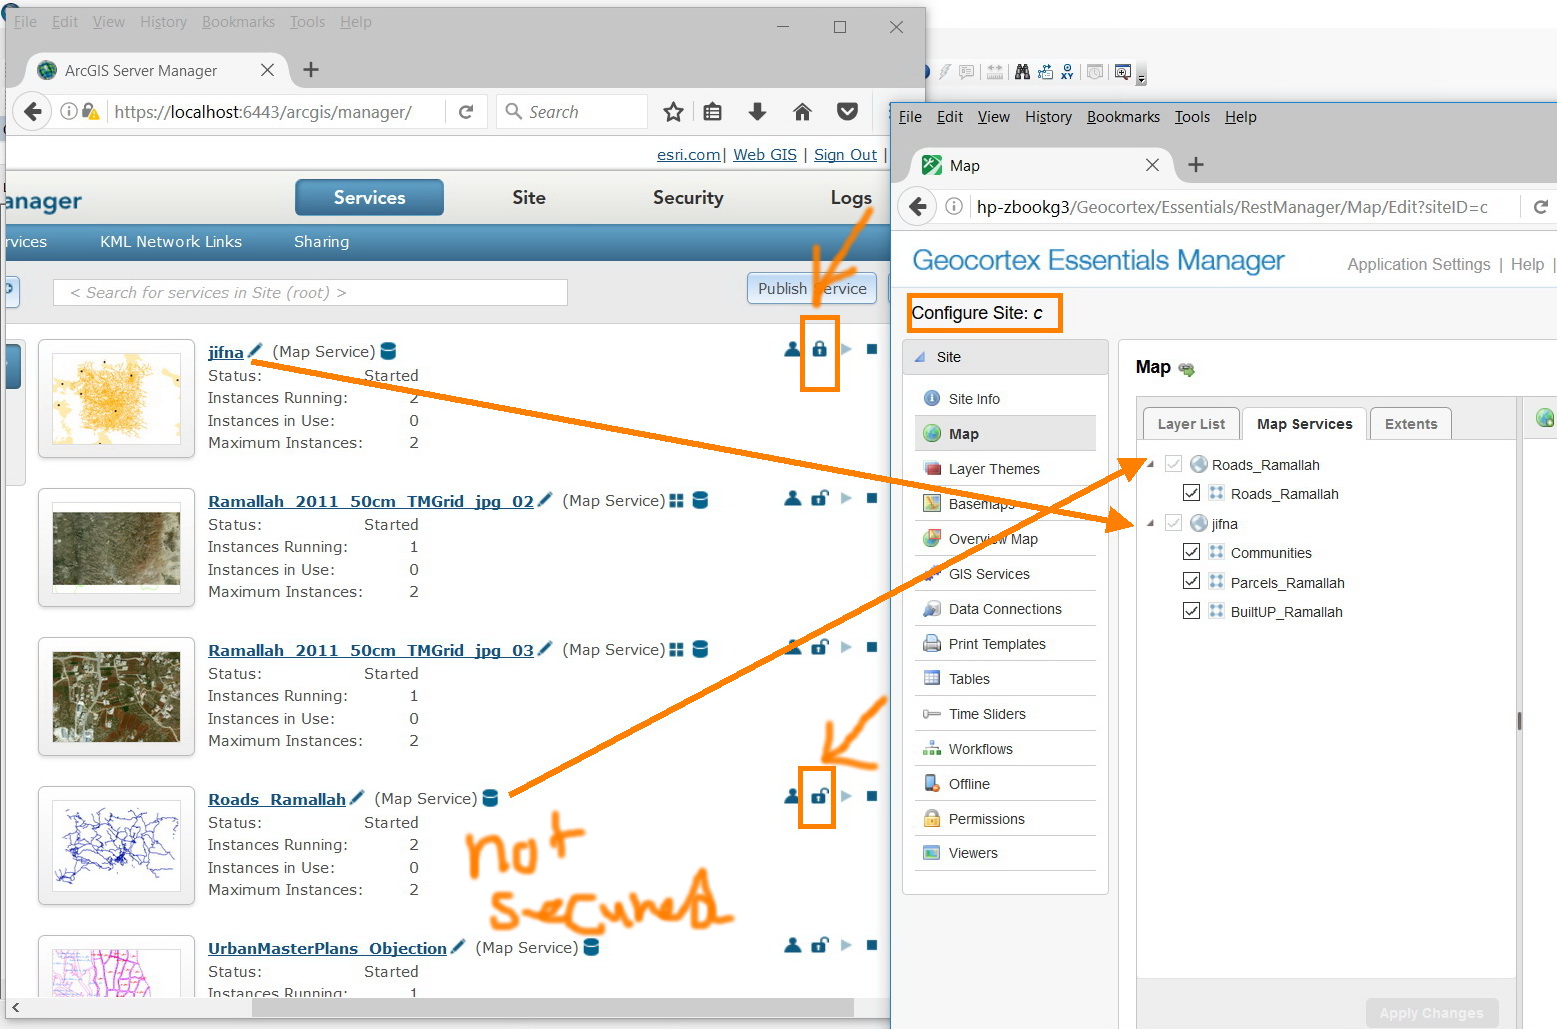Click the Roads_Ramallah service thumbnail
The width and height of the screenshot is (1557, 1029).
tap(116, 845)
